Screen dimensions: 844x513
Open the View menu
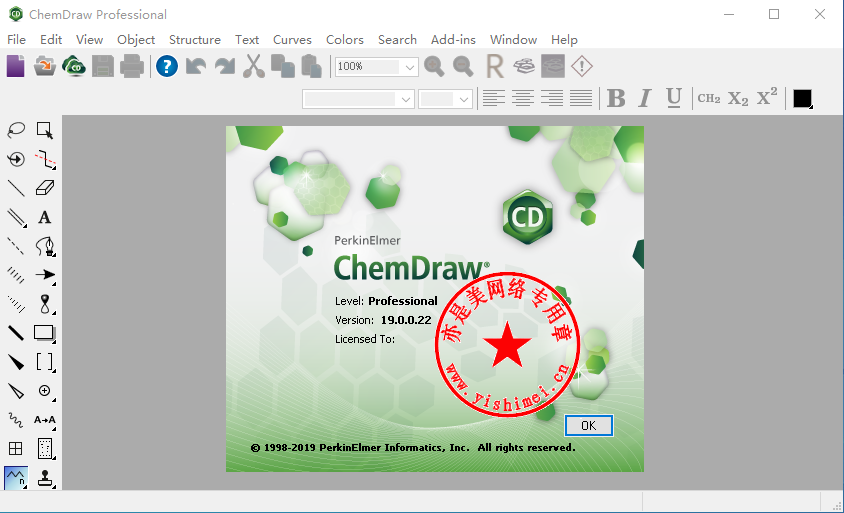coord(89,40)
